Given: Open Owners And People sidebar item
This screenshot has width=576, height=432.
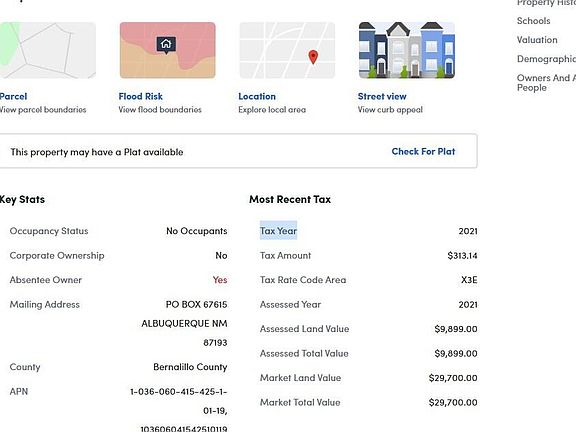Looking at the screenshot, I should [x=546, y=83].
